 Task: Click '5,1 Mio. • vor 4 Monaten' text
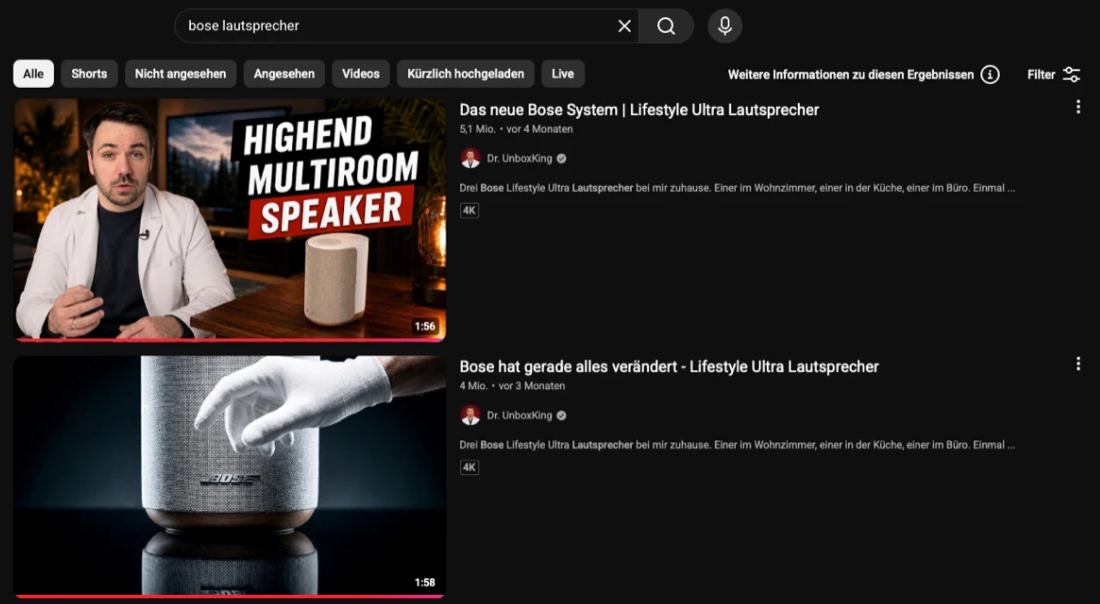click(x=516, y=129)
